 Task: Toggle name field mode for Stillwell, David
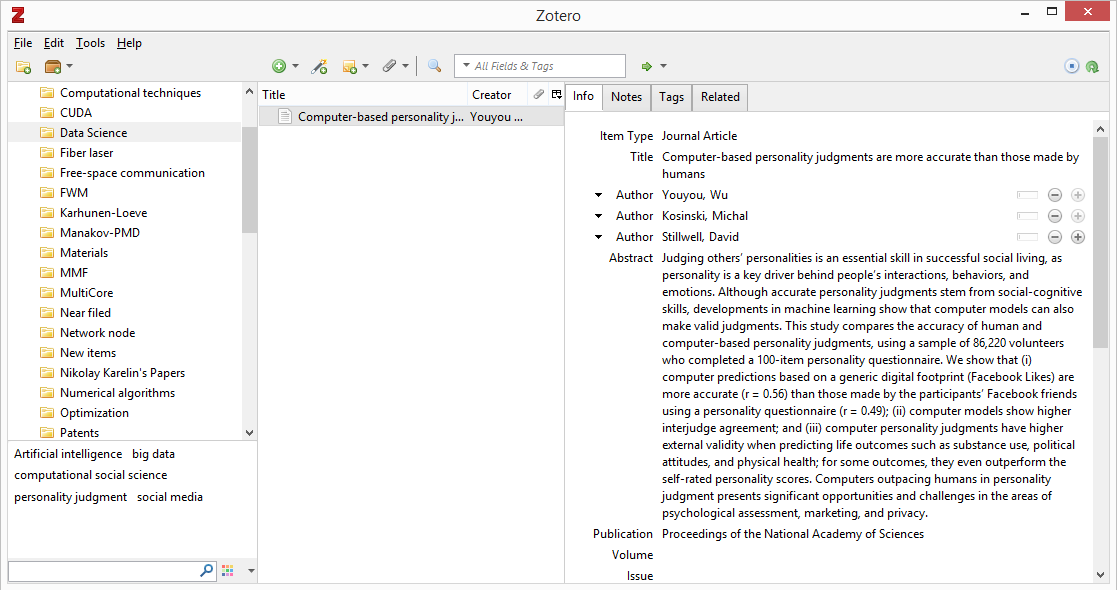[x=1027, y=237]
